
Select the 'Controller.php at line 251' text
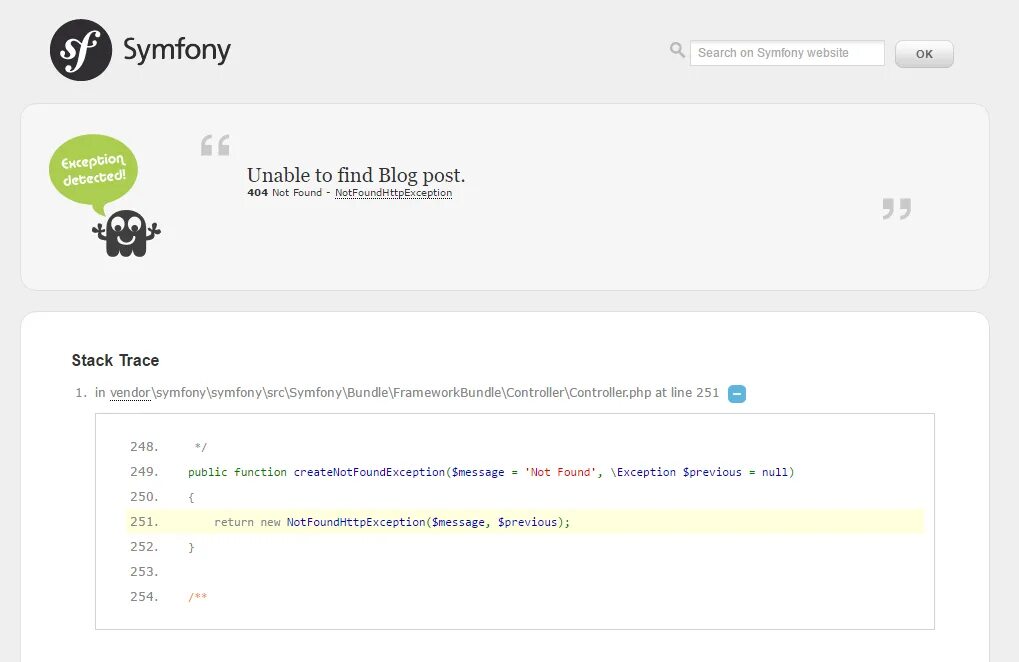point(644,392)
